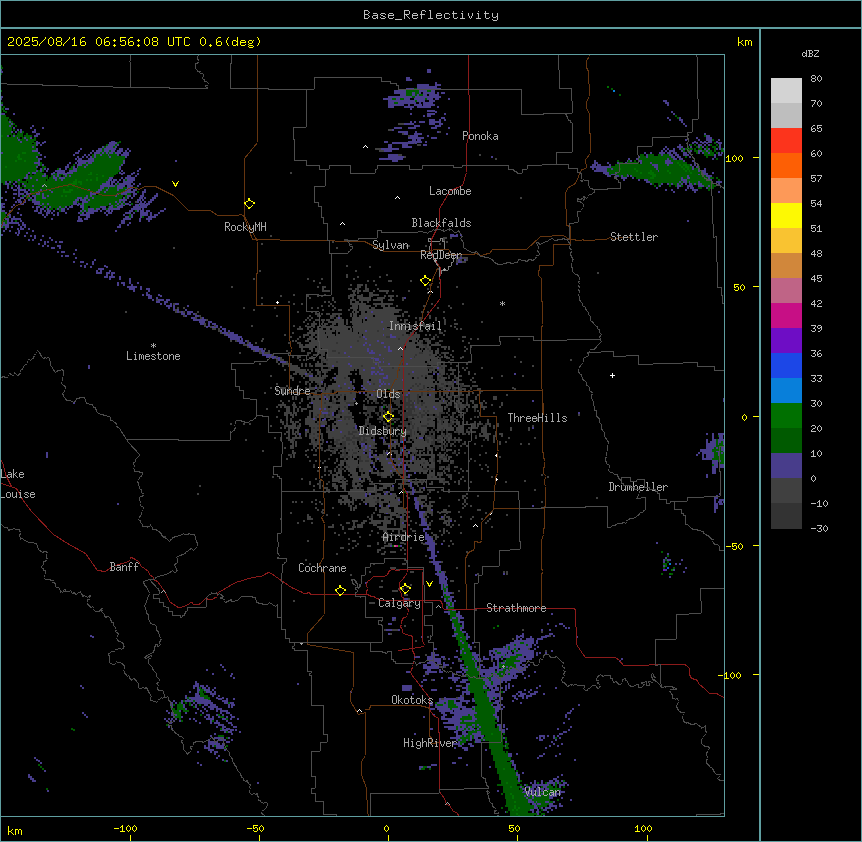Select the Innisfail label

415,326
